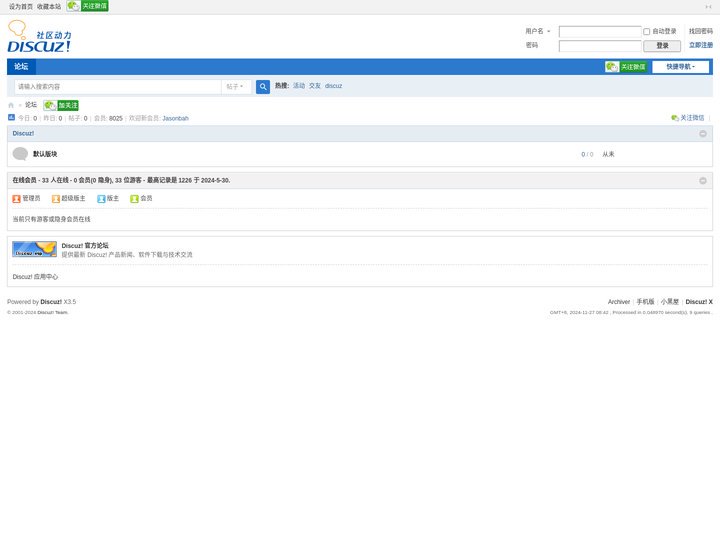Click the 默认版块 forum speech bubble icon

pyautogui.click(x=20, y=154)
